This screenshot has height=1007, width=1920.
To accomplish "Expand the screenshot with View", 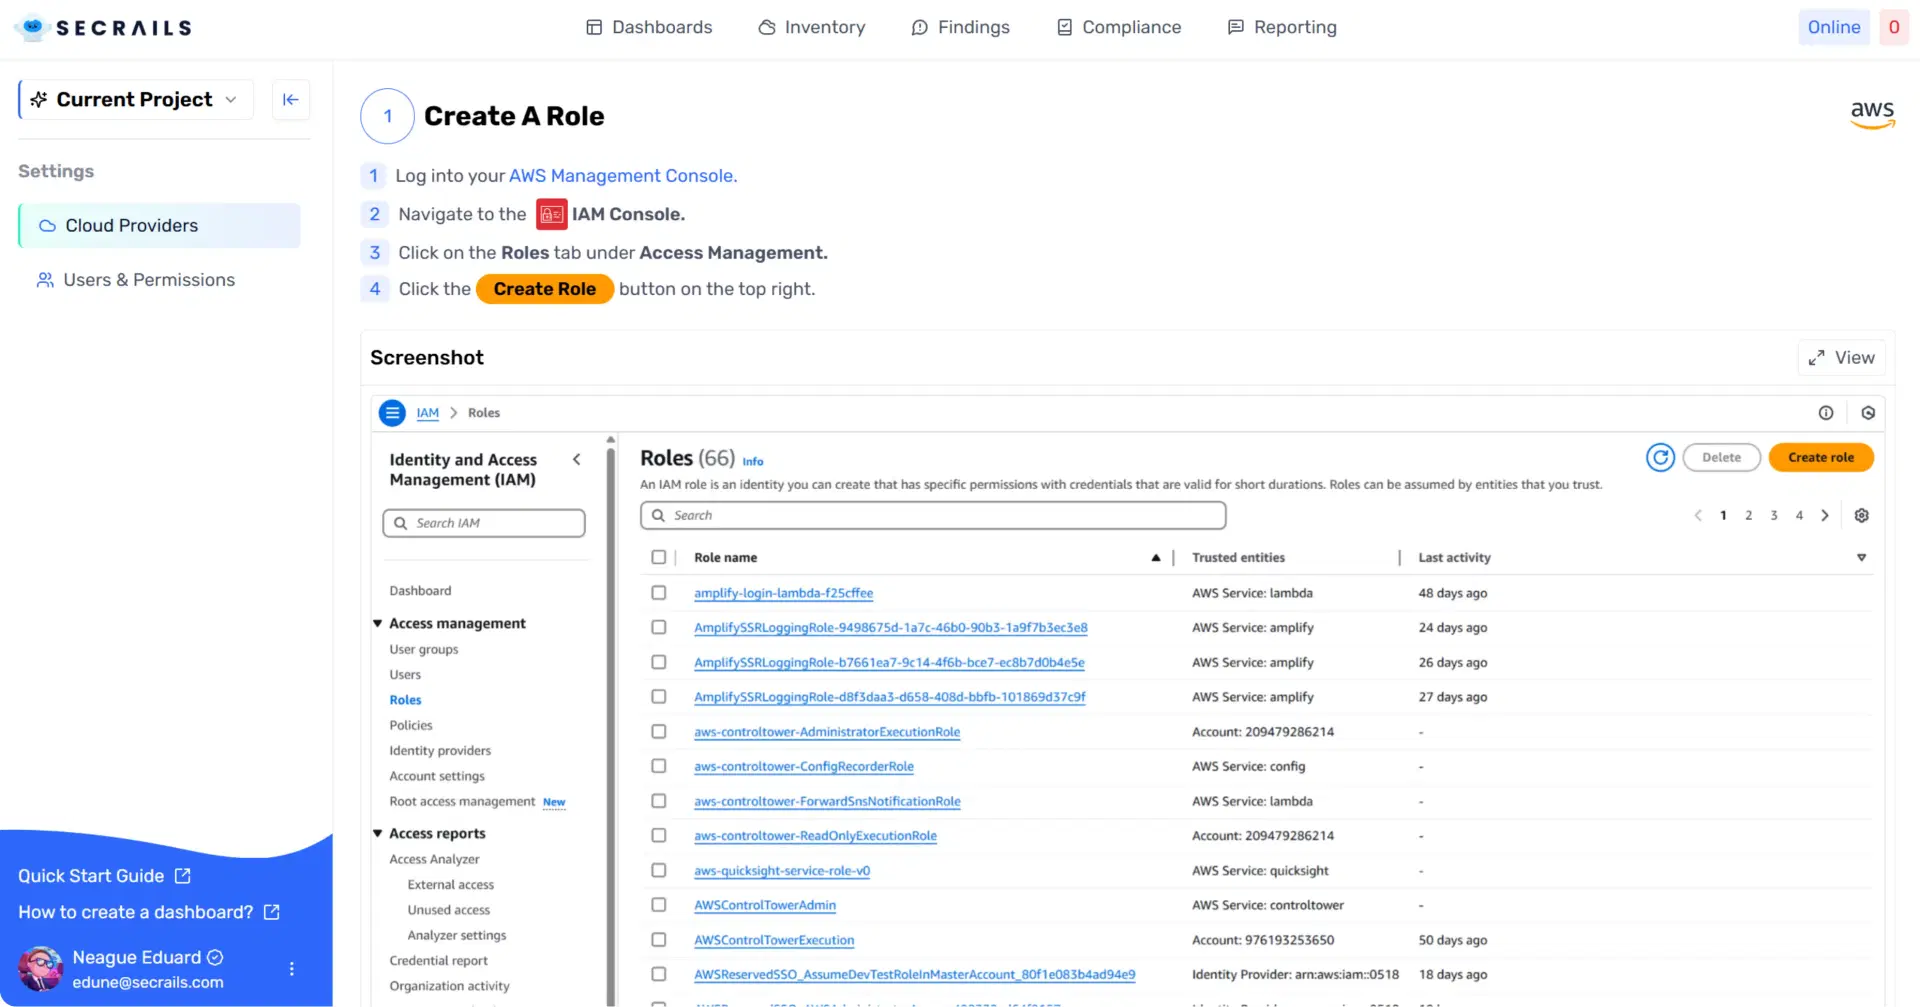I will (1841, 357).
